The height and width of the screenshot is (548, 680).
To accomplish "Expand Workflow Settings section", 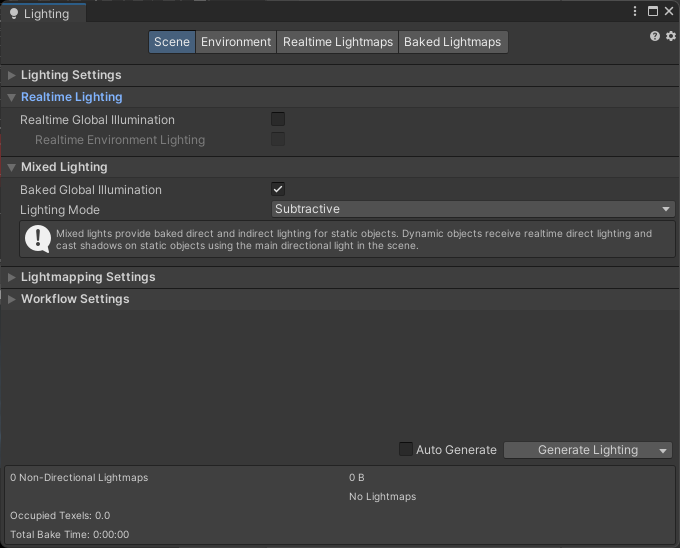I will tap(12, 299).
